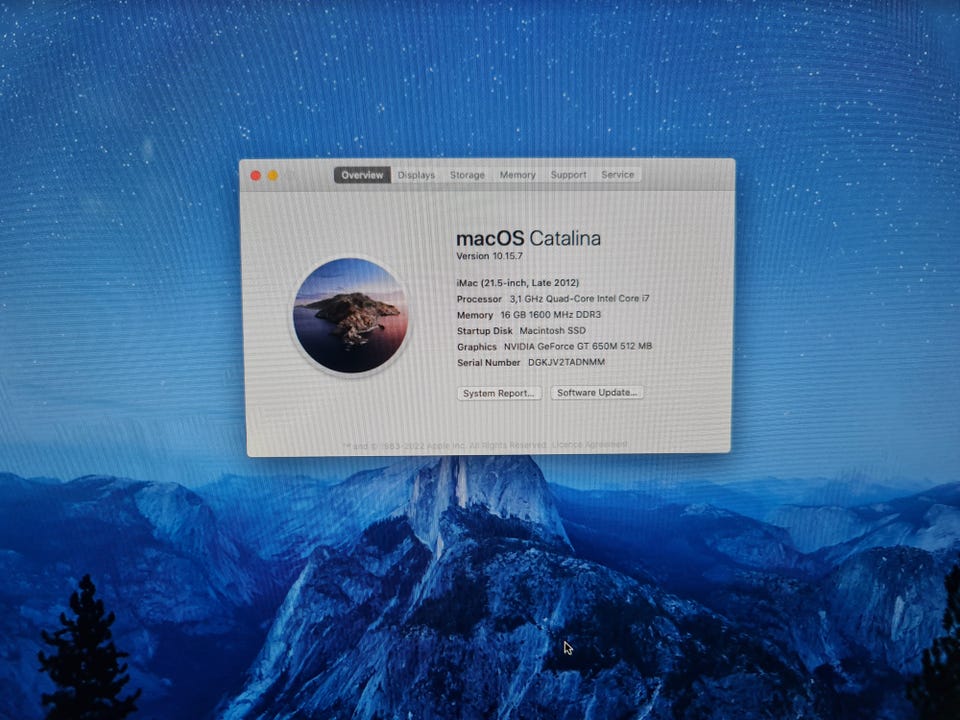960x720 pixels.
Task: Switch to the Overview tab
Action: point(362,175)
